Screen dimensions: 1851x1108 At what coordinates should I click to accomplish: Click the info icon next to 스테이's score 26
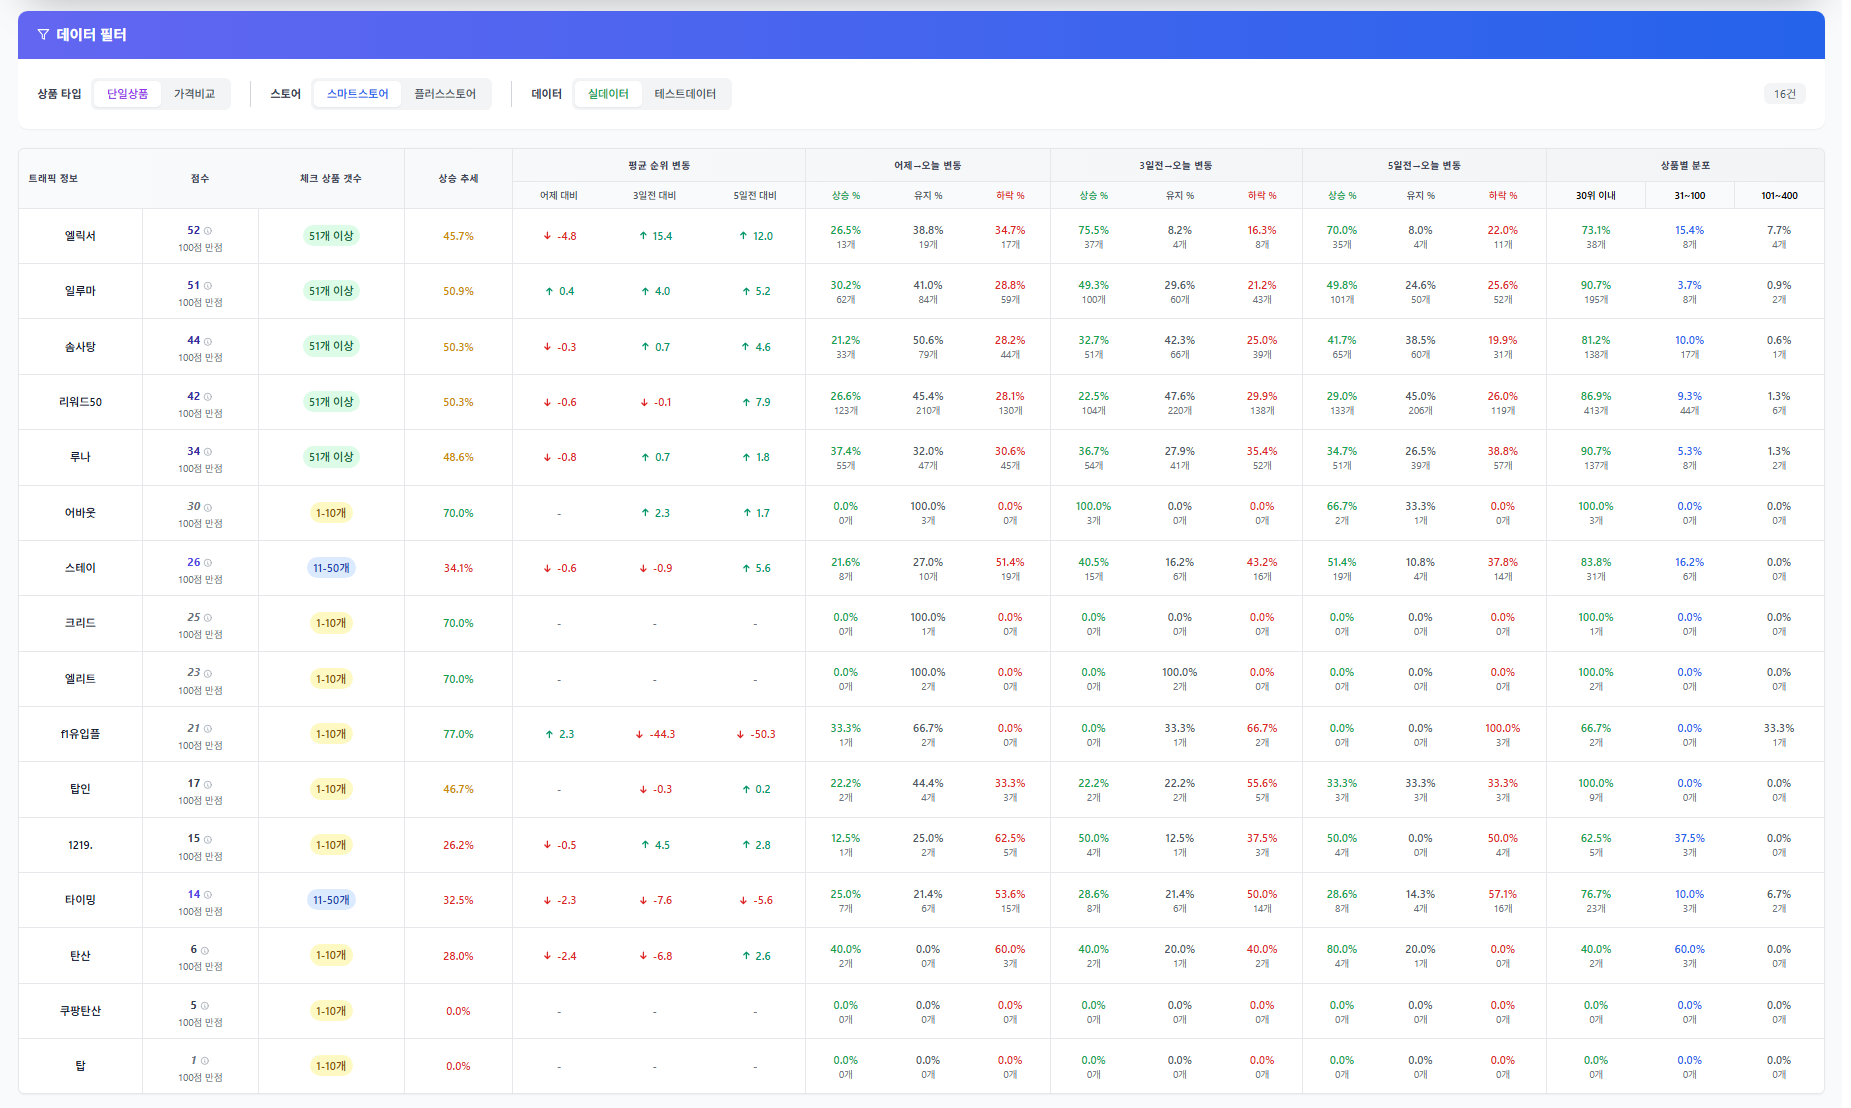point(208,563)
